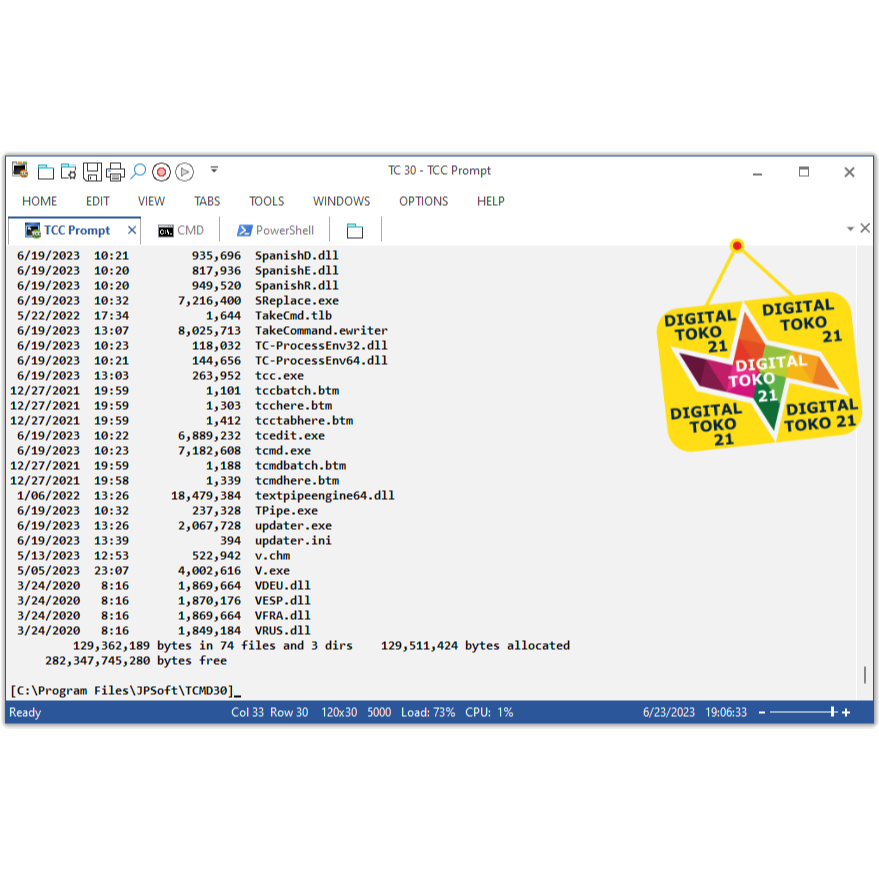Viewport: 879px width, 879px height.
Task: Click the '5000' buffer size indicator
Action: pos(379,713)
